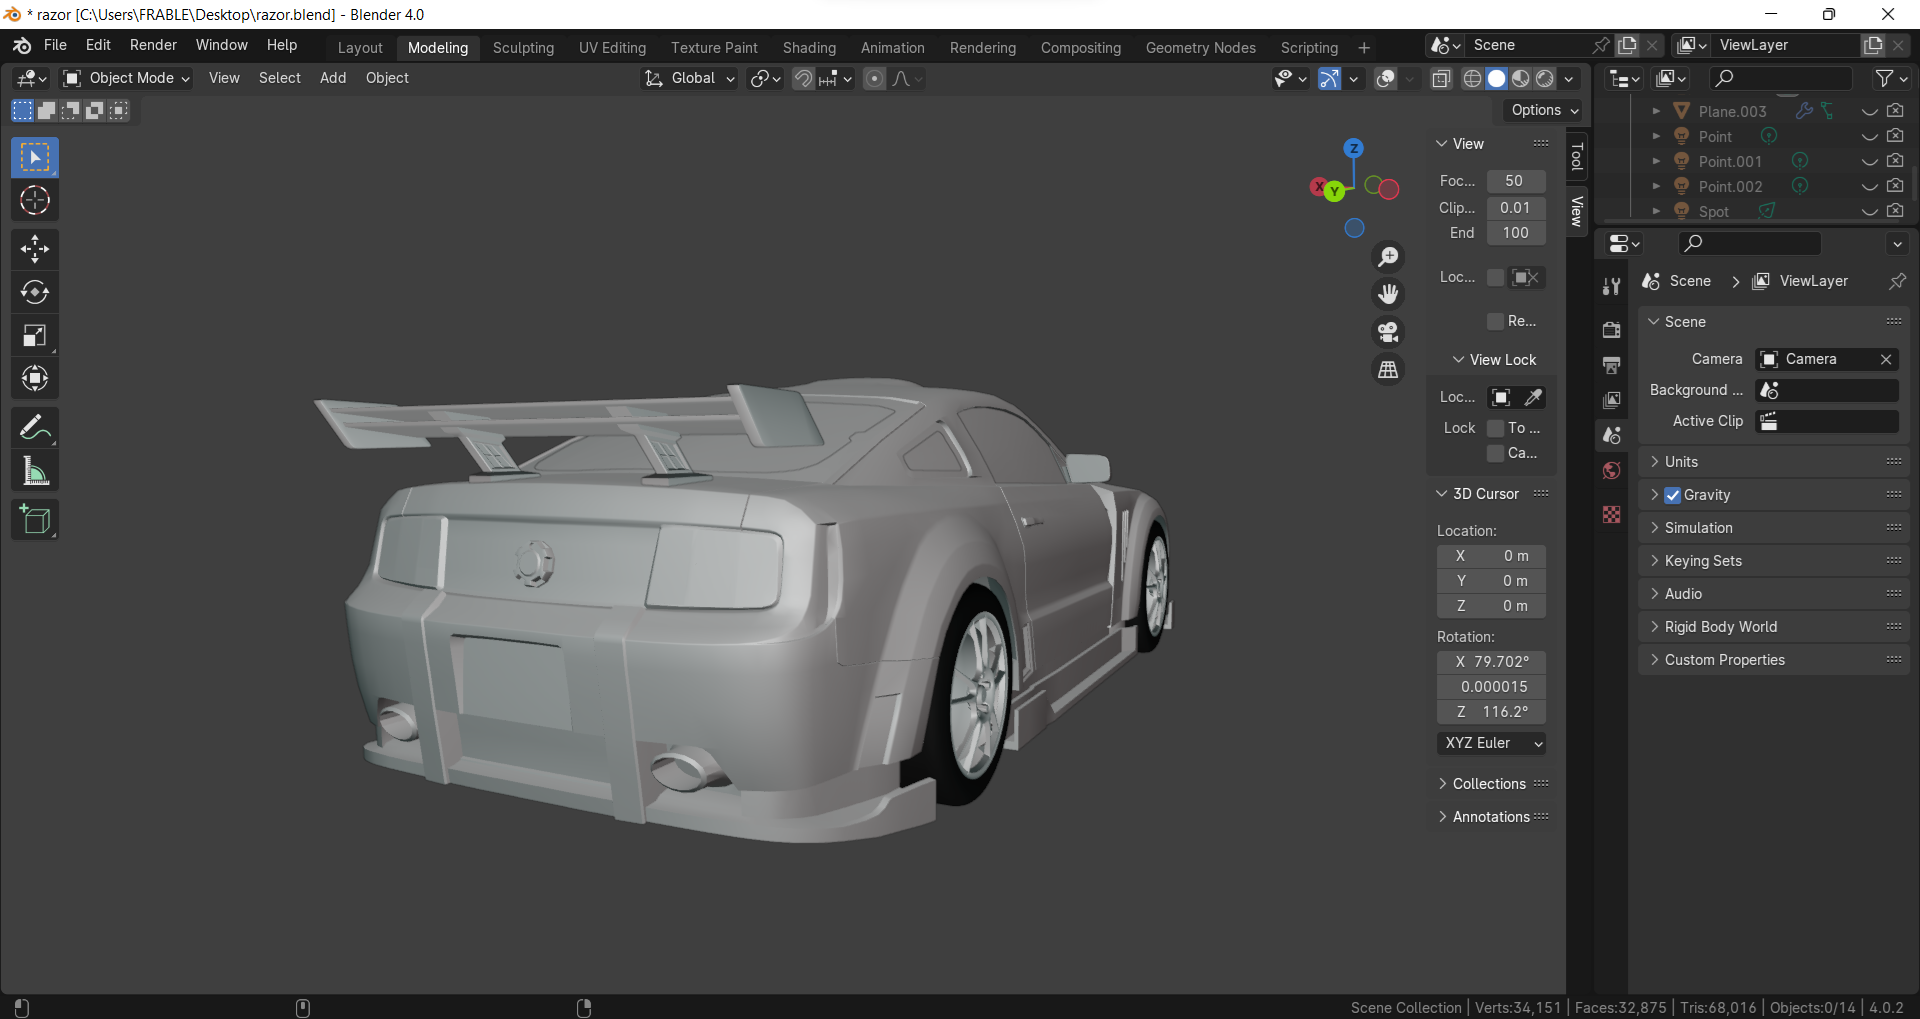The height and width of the screenshot is (1019, 1920).
Task: Toggle camera view button in viewport
Action: (x=1388, y=332)
